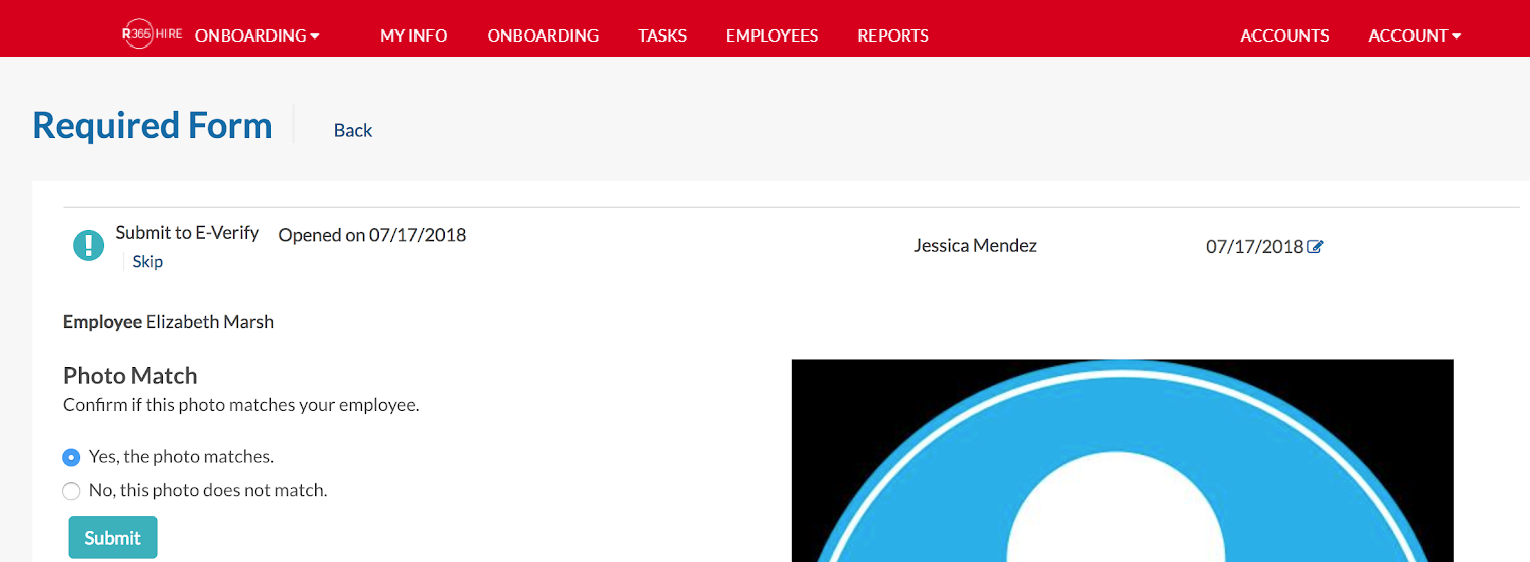Image resolution: width=1530 pixels, height=562 pixels.
Task: Expand the ACCOUNT dropdown menu
Action: [1415, 36]
